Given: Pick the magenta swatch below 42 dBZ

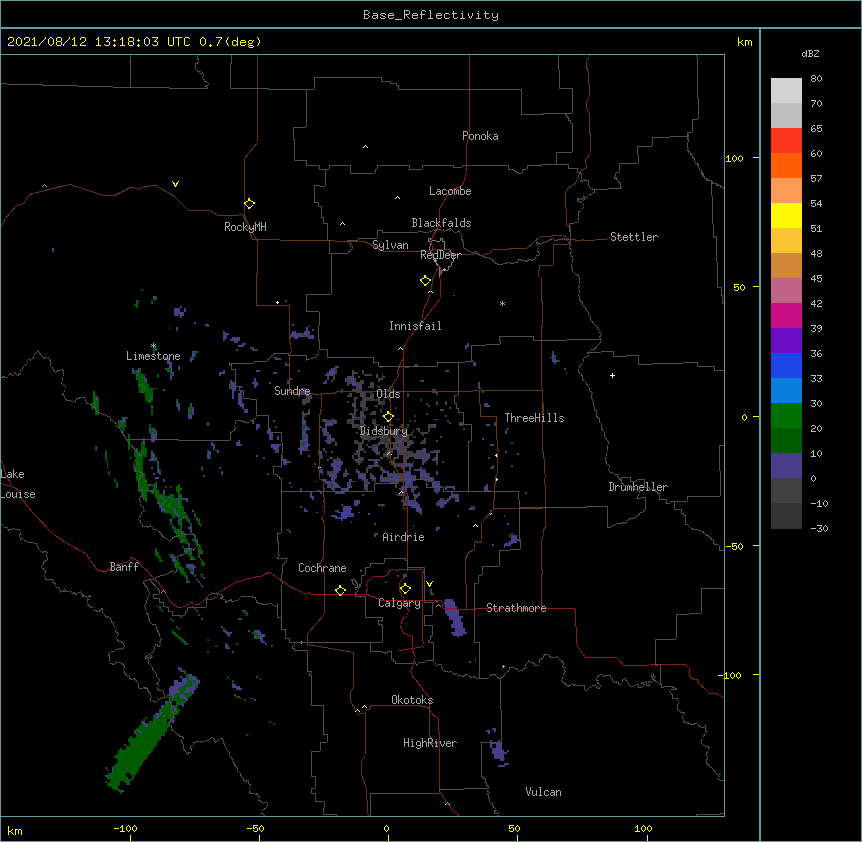Looking at the screenshot, I should coord(786,315).
